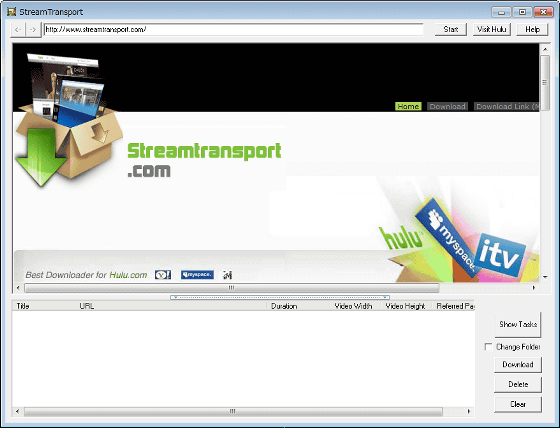Click the Clear button
Image resolution: width=560 pixels, height=428 pixels.
pyautogui.click(x=518, y=404)
